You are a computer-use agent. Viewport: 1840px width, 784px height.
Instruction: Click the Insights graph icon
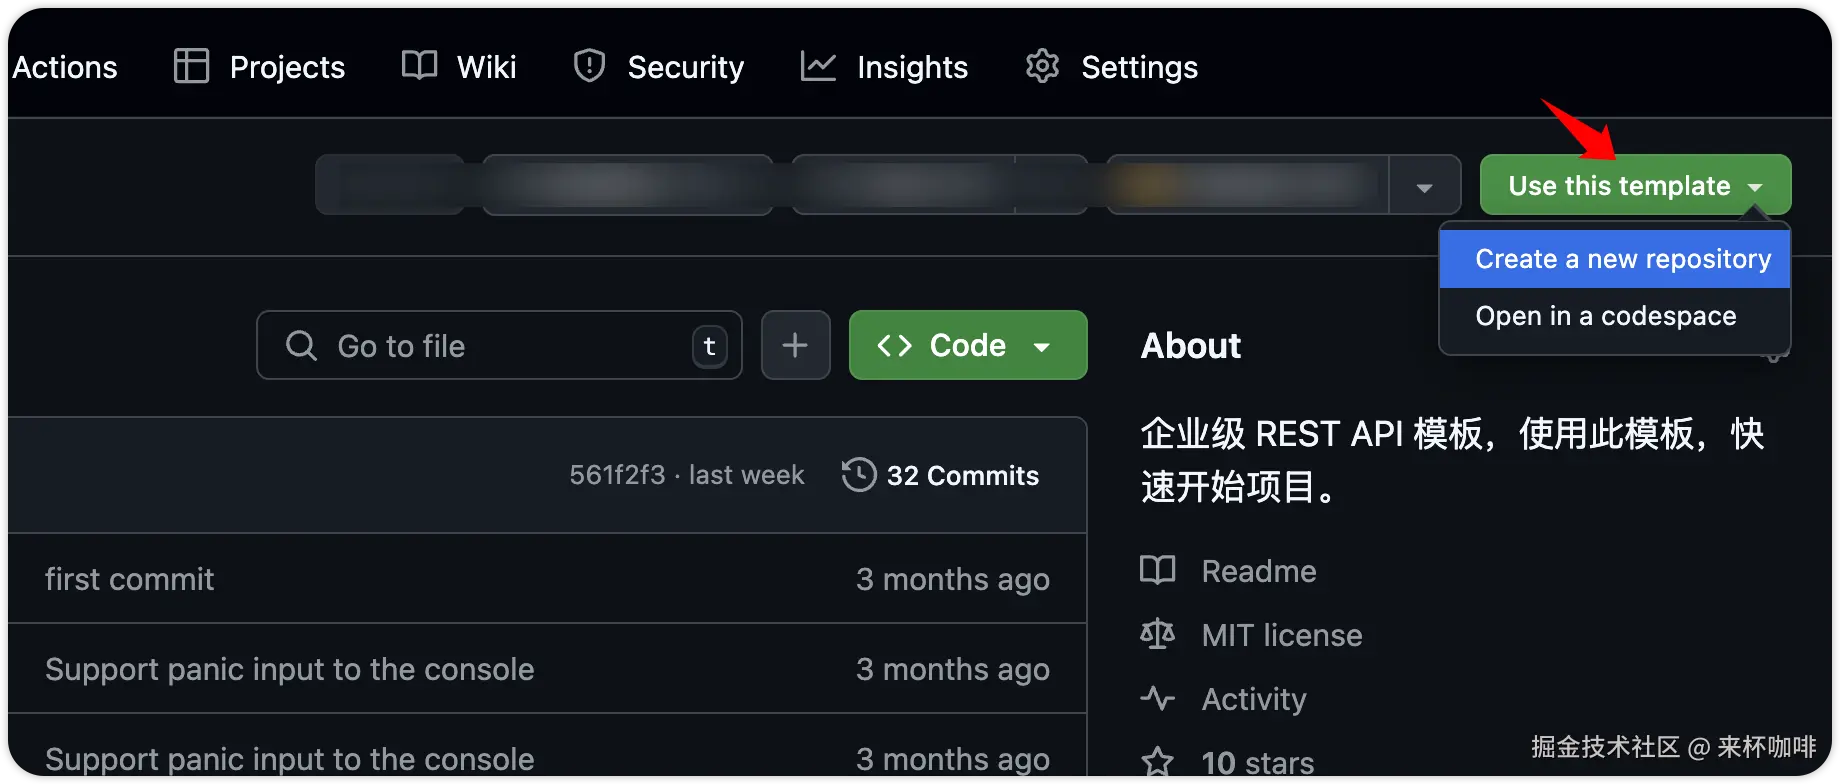coord(818,66)
